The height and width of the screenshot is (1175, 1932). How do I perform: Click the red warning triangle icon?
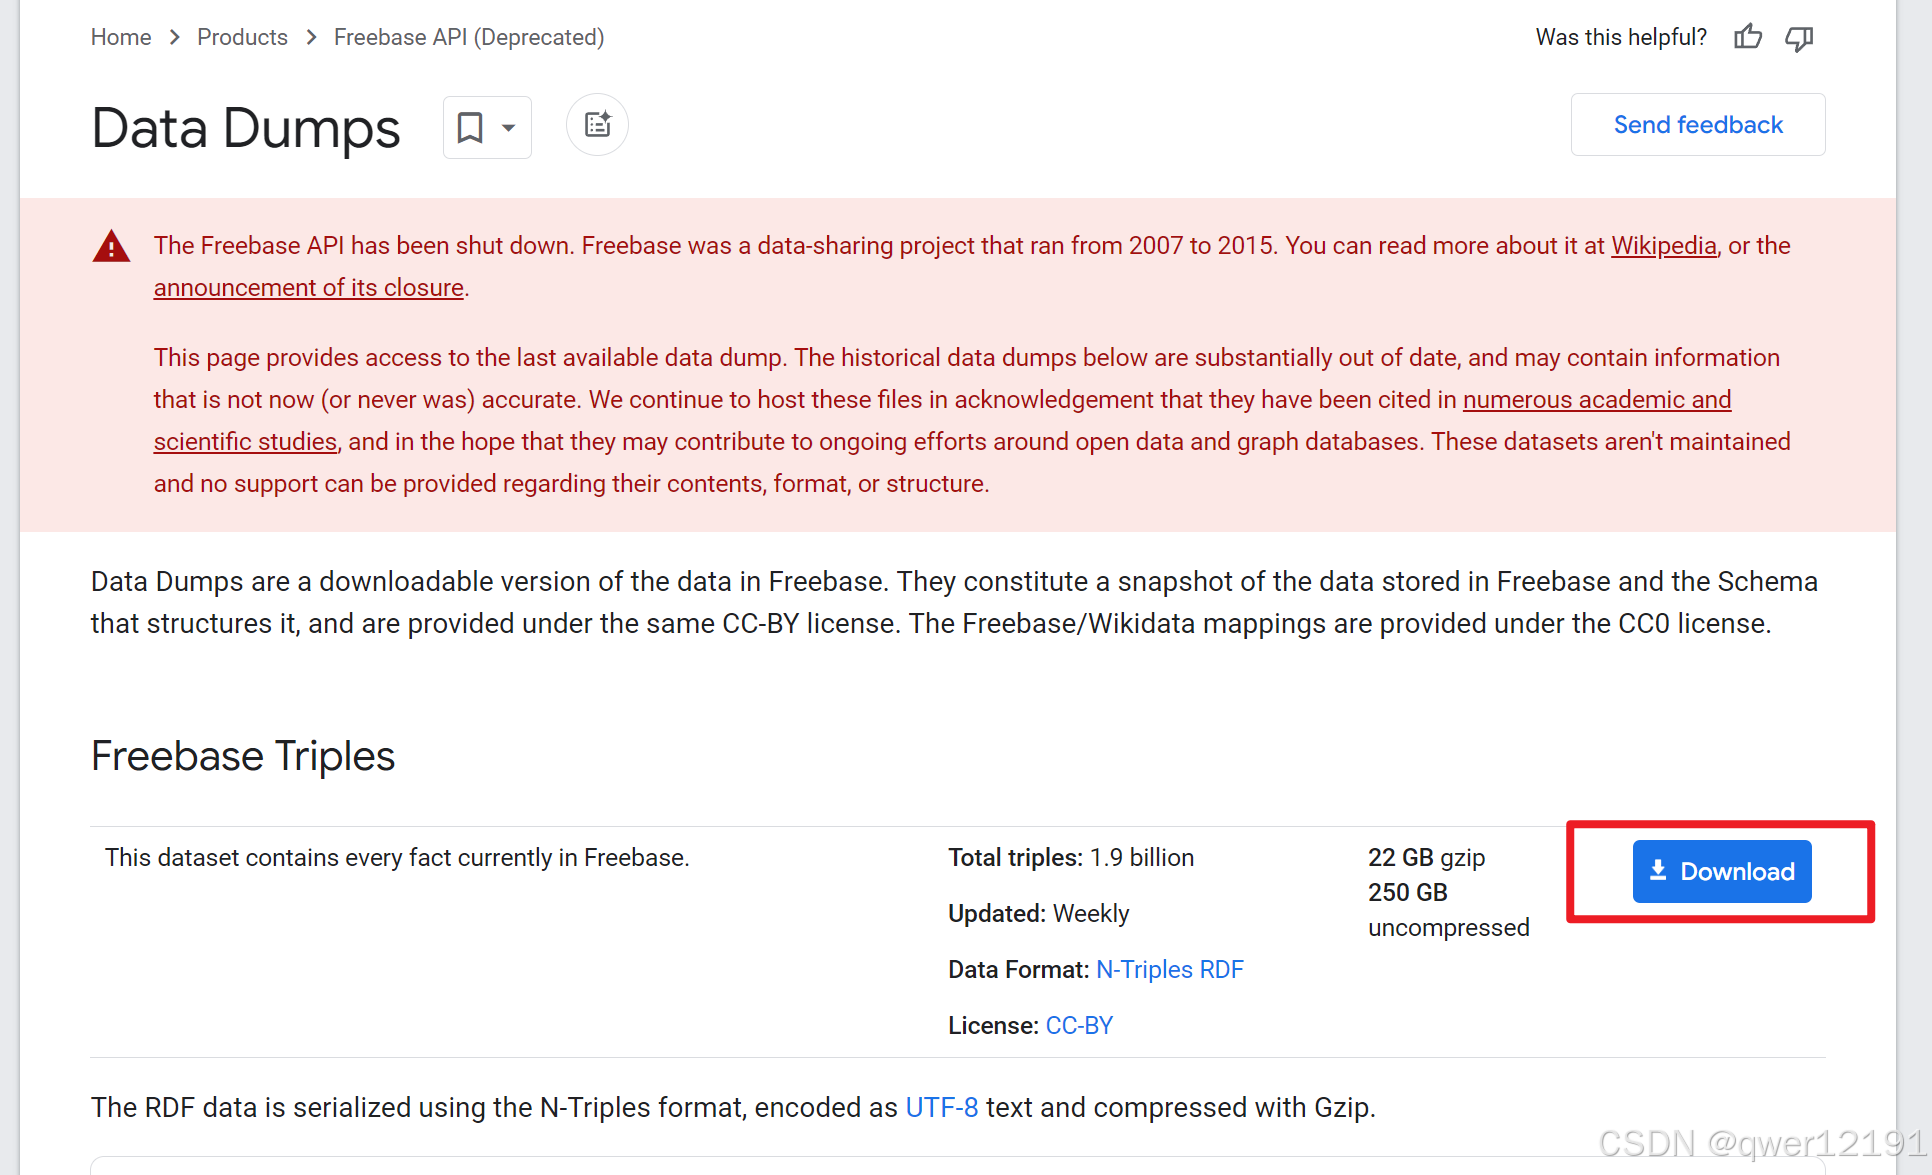[x=111, y=246]
